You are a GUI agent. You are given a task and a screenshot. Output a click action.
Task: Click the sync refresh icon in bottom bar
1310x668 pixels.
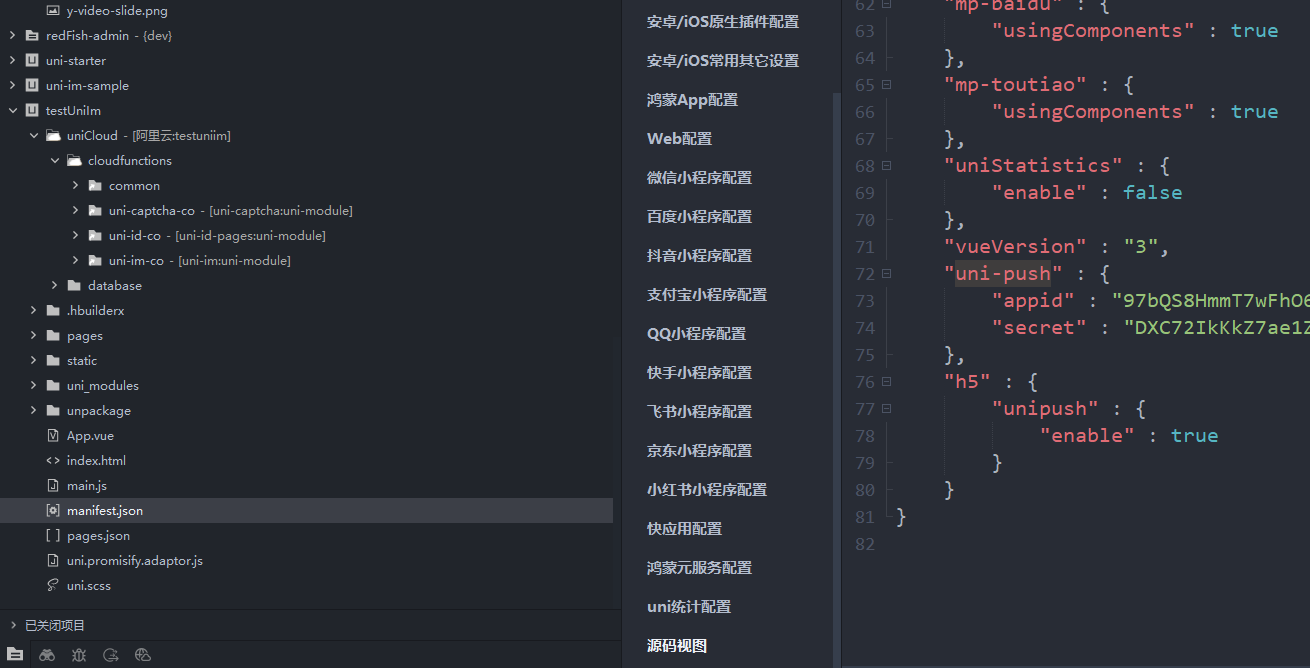[111, 655]
